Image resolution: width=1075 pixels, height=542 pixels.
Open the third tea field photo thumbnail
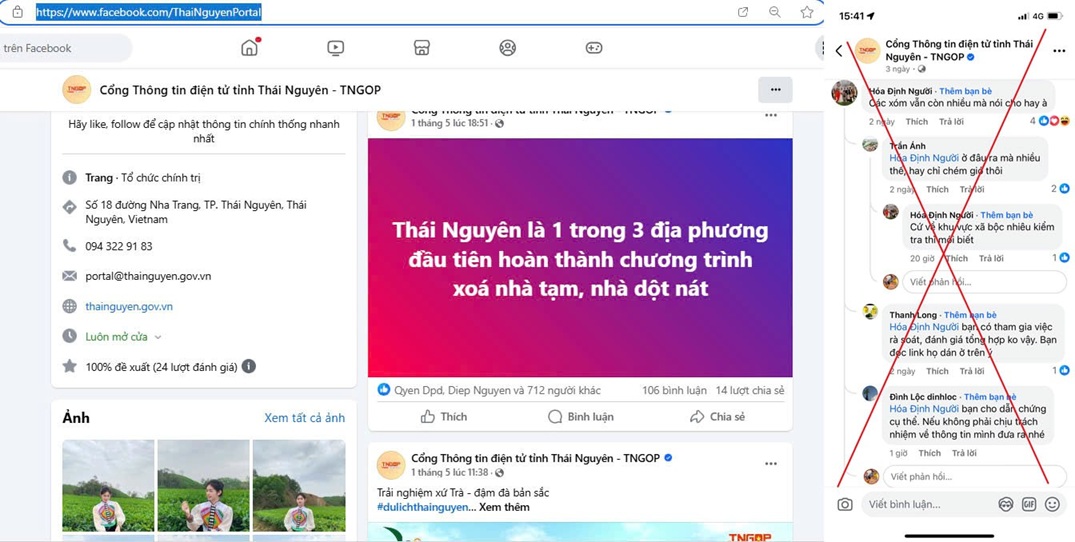pyautogui.click(x=299, y=486)
